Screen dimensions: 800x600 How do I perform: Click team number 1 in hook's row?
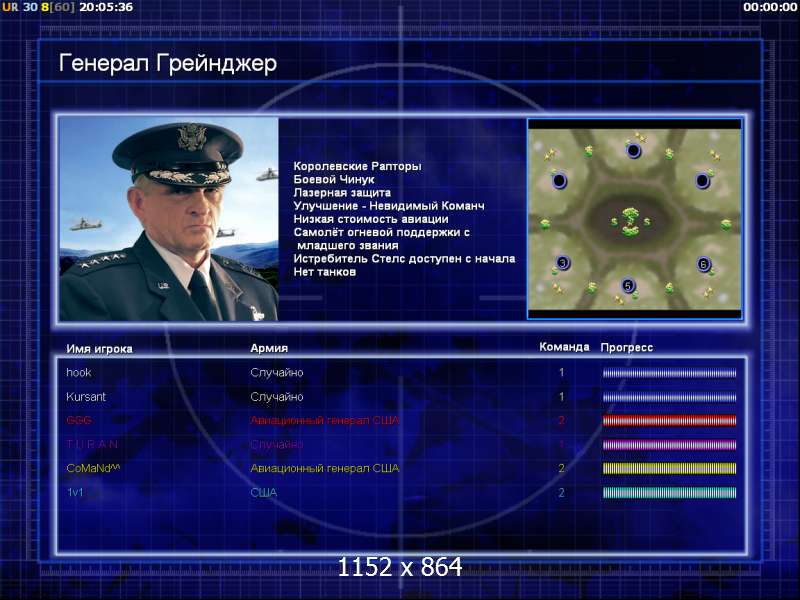point(562,372)
